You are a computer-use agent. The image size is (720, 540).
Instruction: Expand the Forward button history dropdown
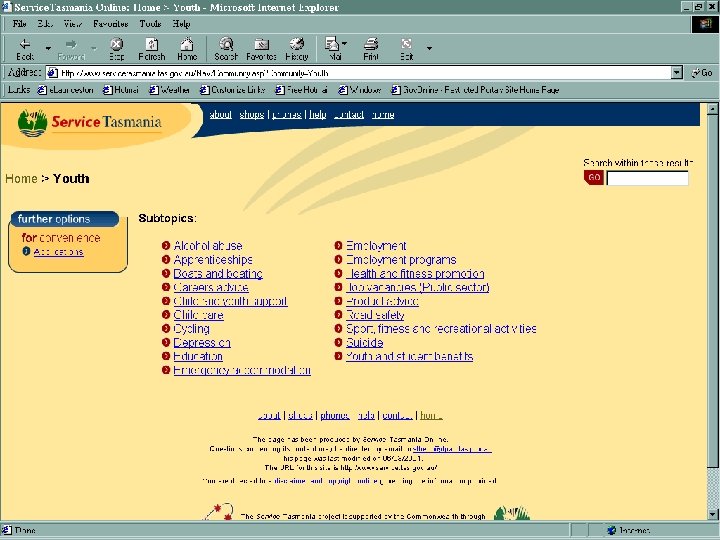point(94,48)
